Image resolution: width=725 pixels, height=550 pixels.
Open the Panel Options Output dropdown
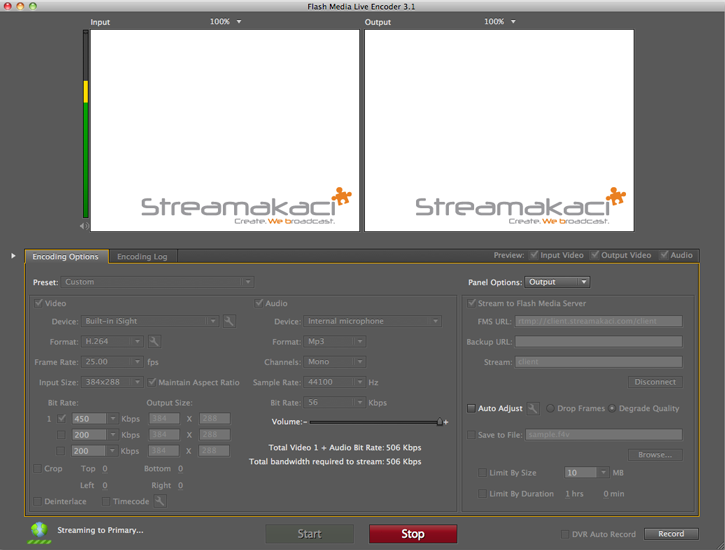click(x=557, y=282)
